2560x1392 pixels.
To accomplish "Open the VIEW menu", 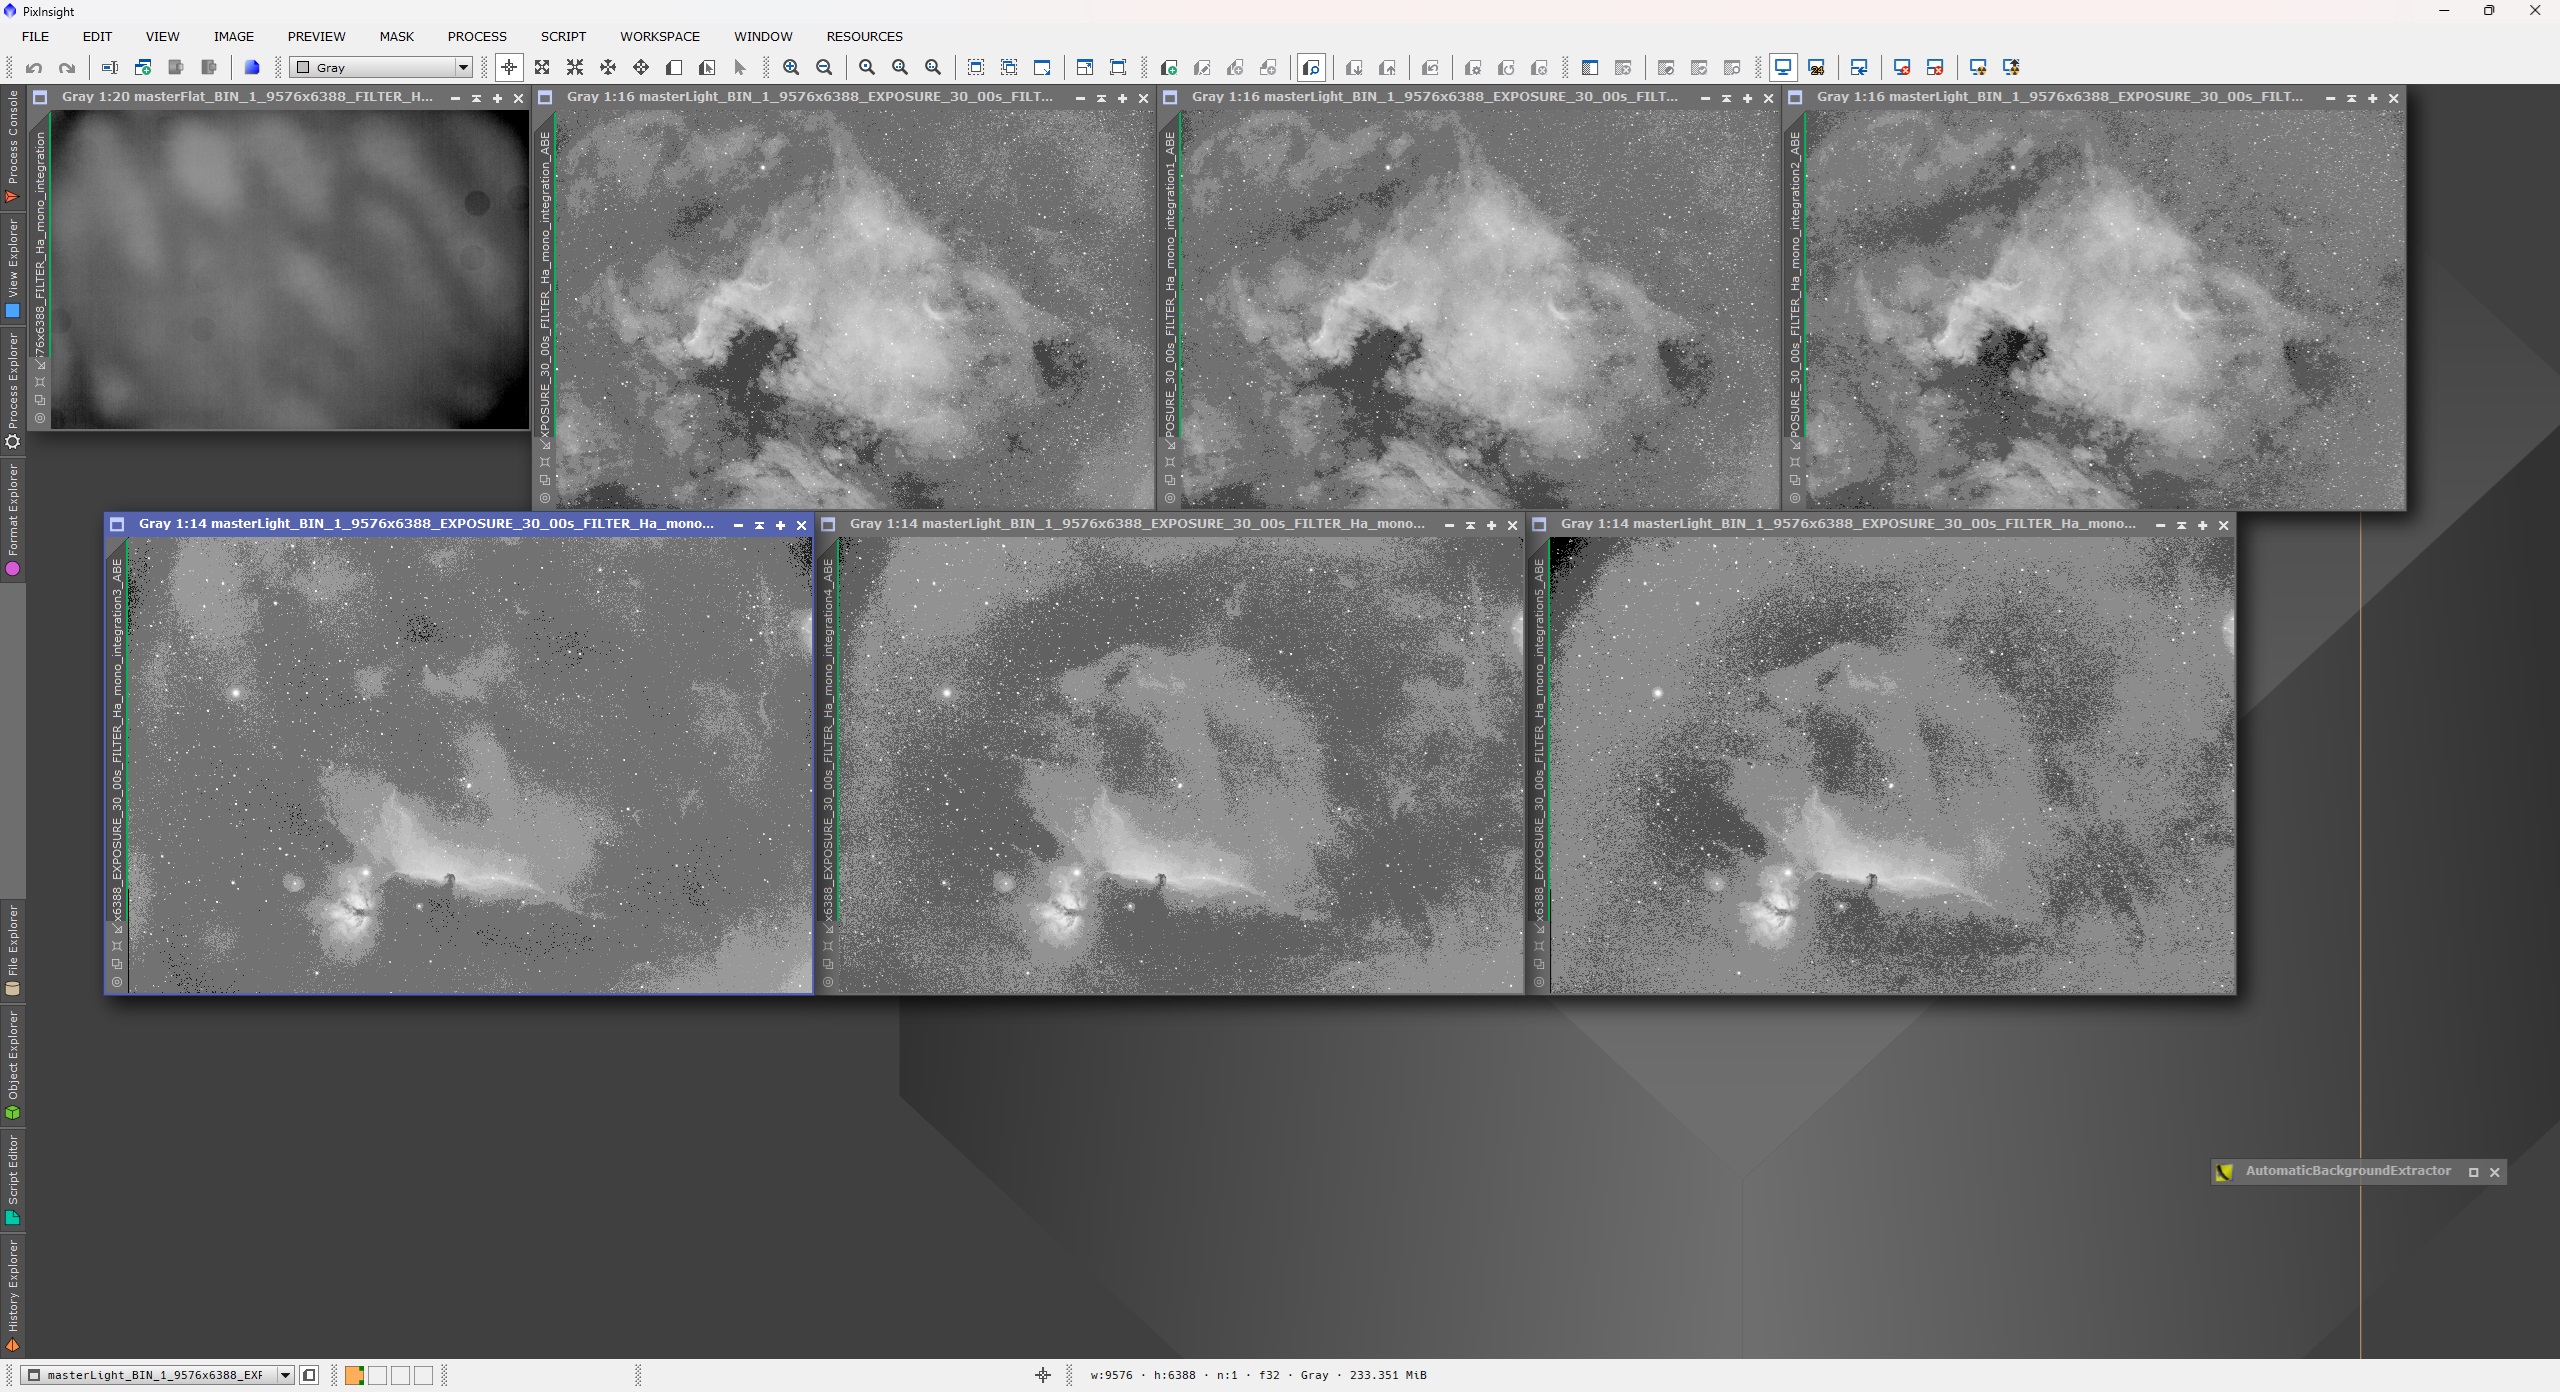I will 162,36.
